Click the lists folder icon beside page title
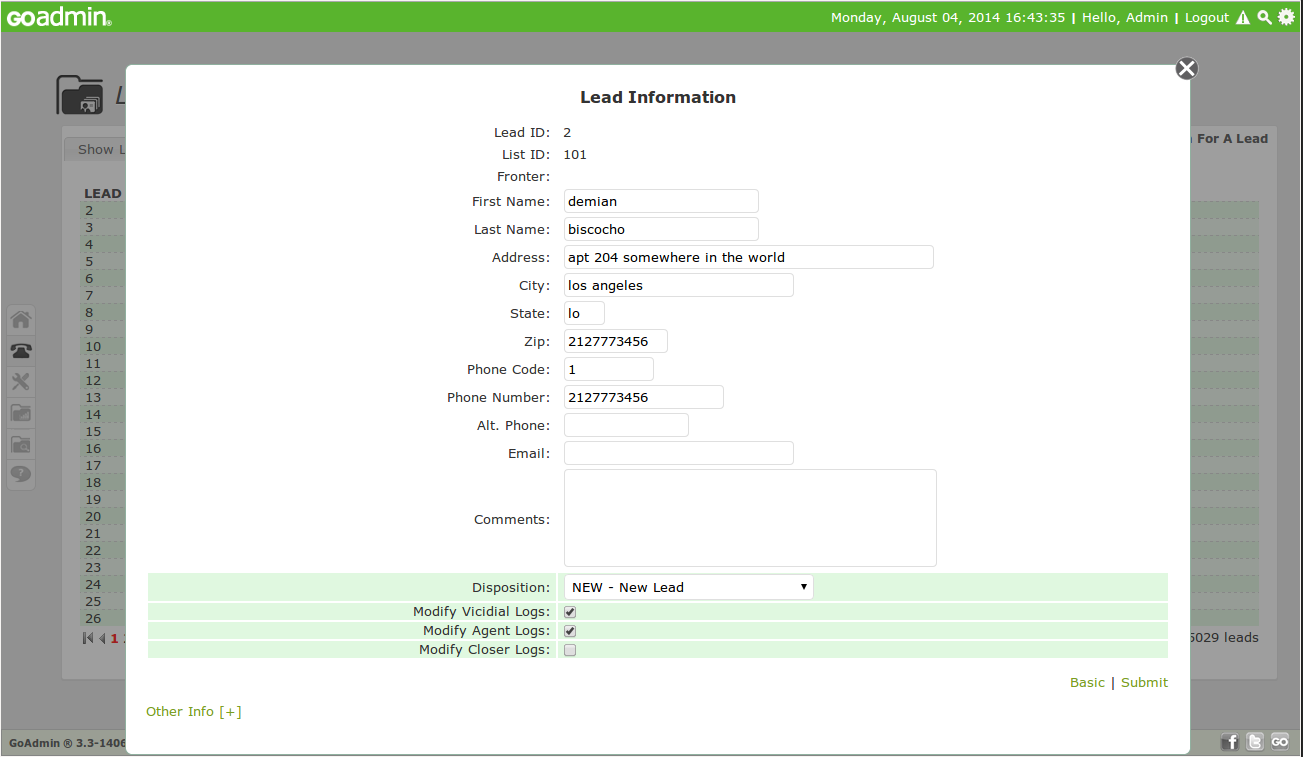This screenshot has width=1303, height=757. [80, 95]
